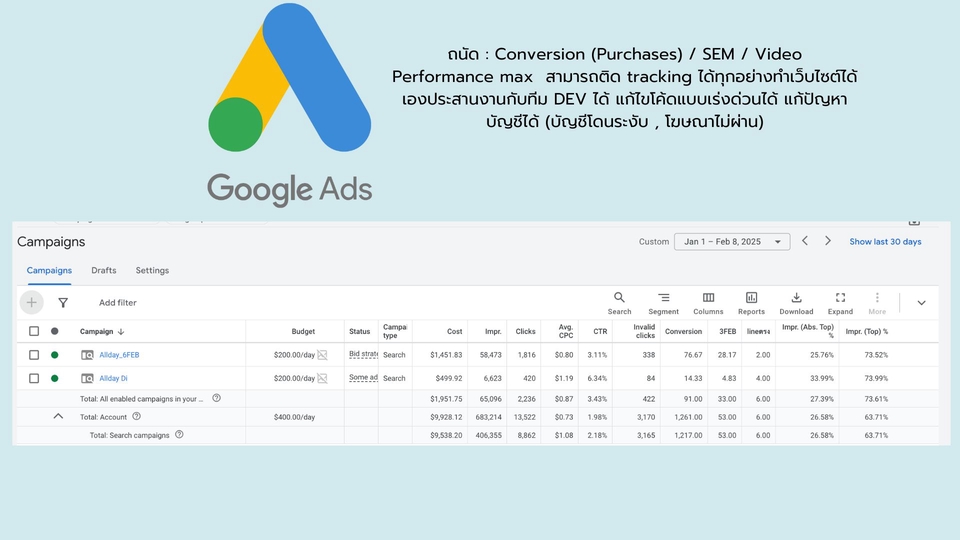Image resolution: width=960 pixels, height=540 pixels.
Task: Click Show last 30 days link
Action: (885, 242)
